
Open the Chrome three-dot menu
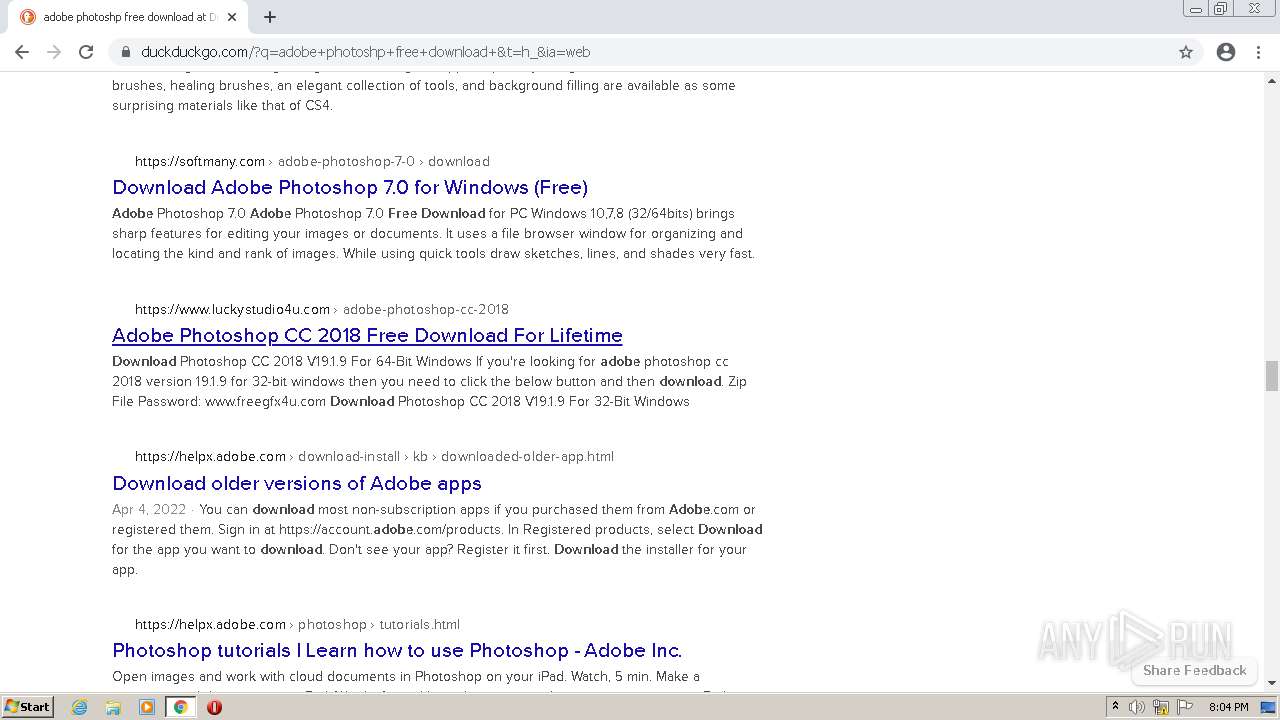point(1258,52)
